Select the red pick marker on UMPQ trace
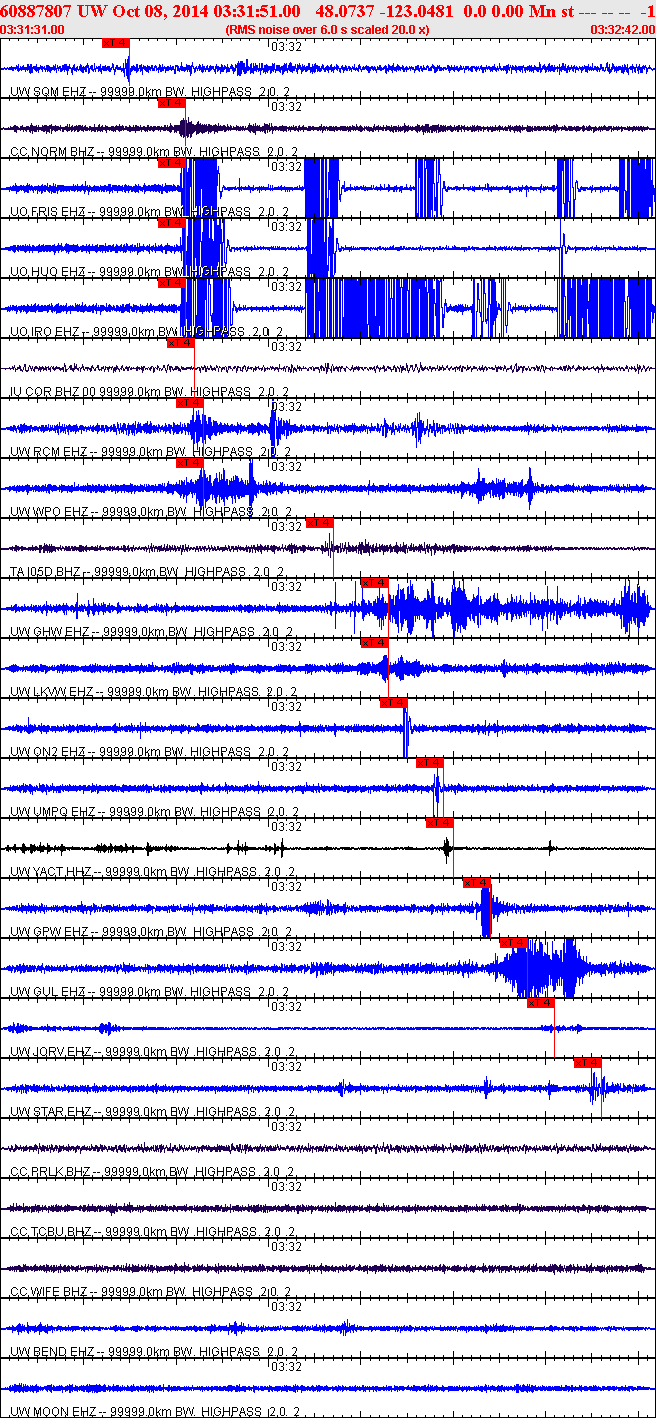Screen dimensions: 656x1418 coord(429,762)
